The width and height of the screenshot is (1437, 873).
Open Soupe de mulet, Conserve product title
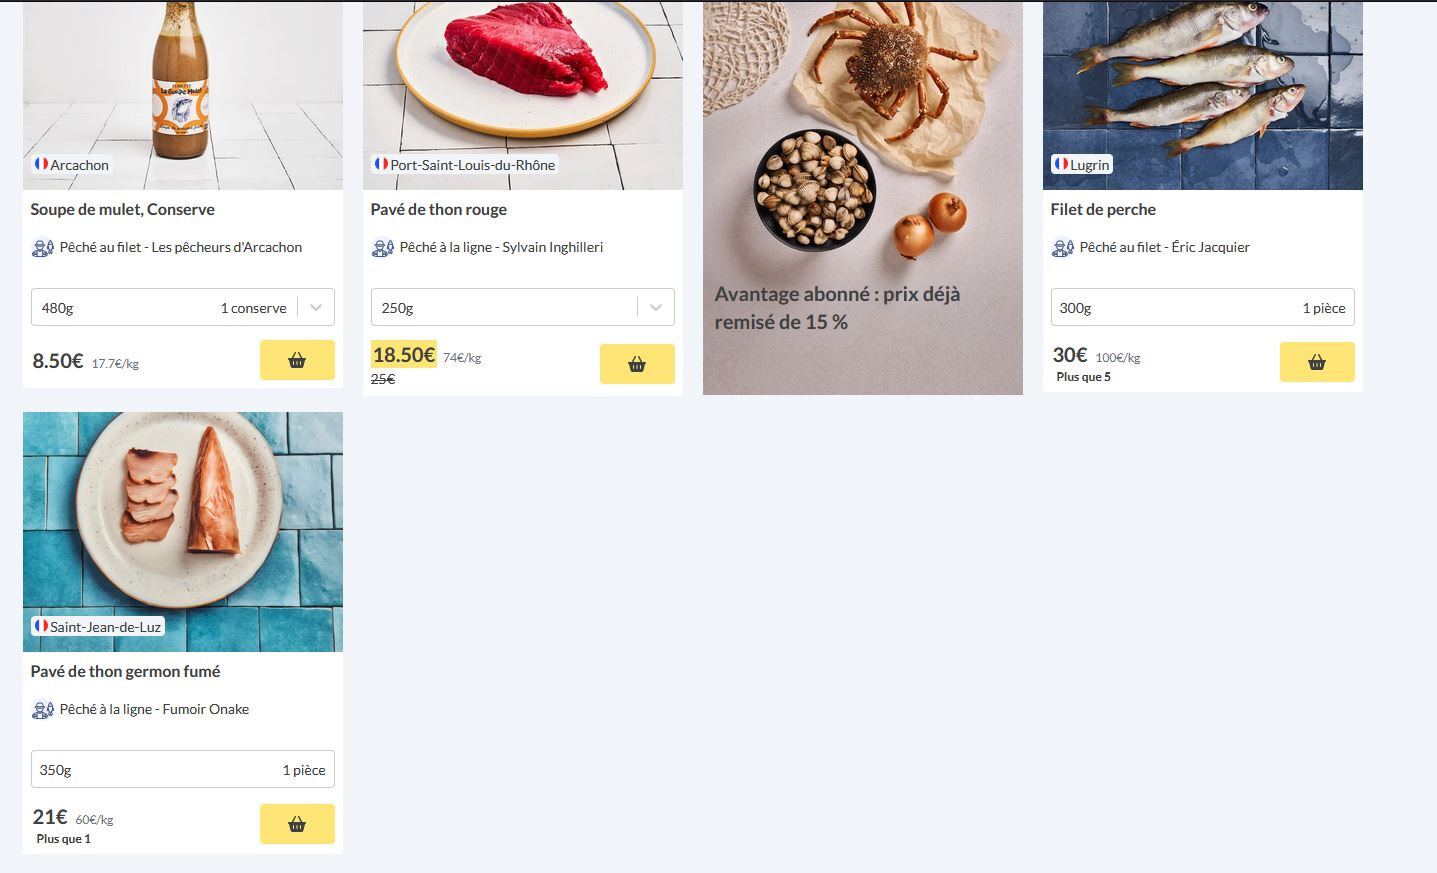122,209
